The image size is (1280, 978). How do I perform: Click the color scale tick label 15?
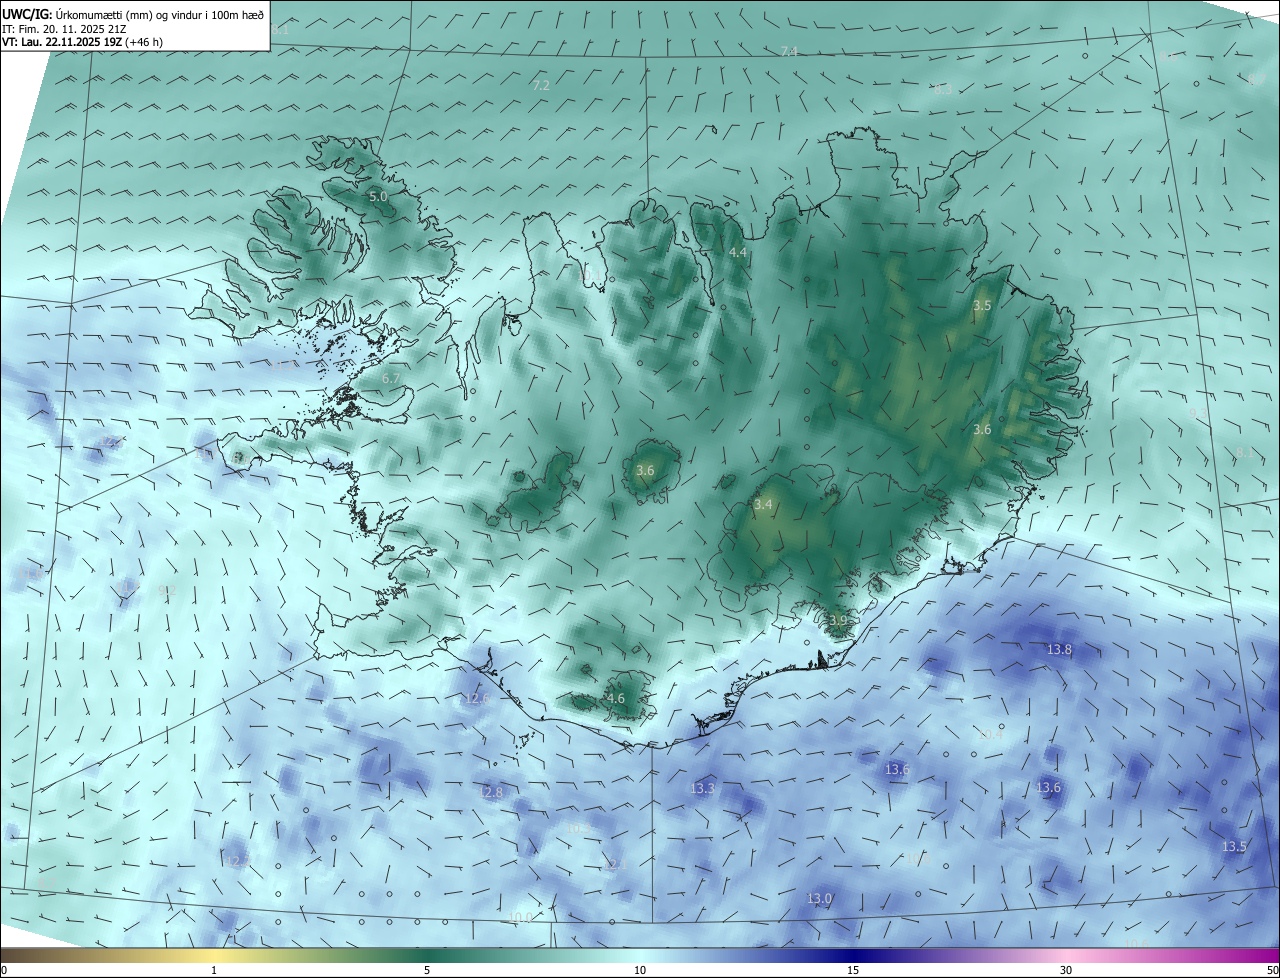[x=853, y=971]
